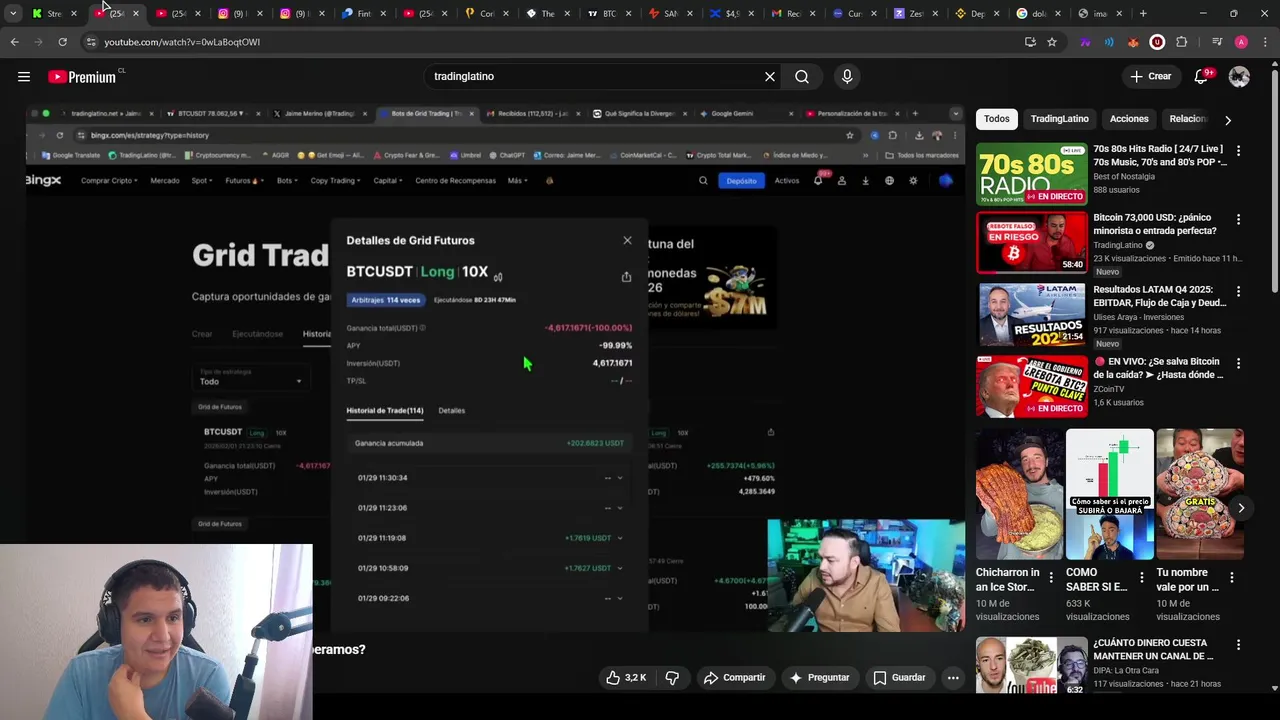The height and width of the screenshot is (720, 1280).
Task: Click the Ganancia acumulada row
Action: coord(490,443)
